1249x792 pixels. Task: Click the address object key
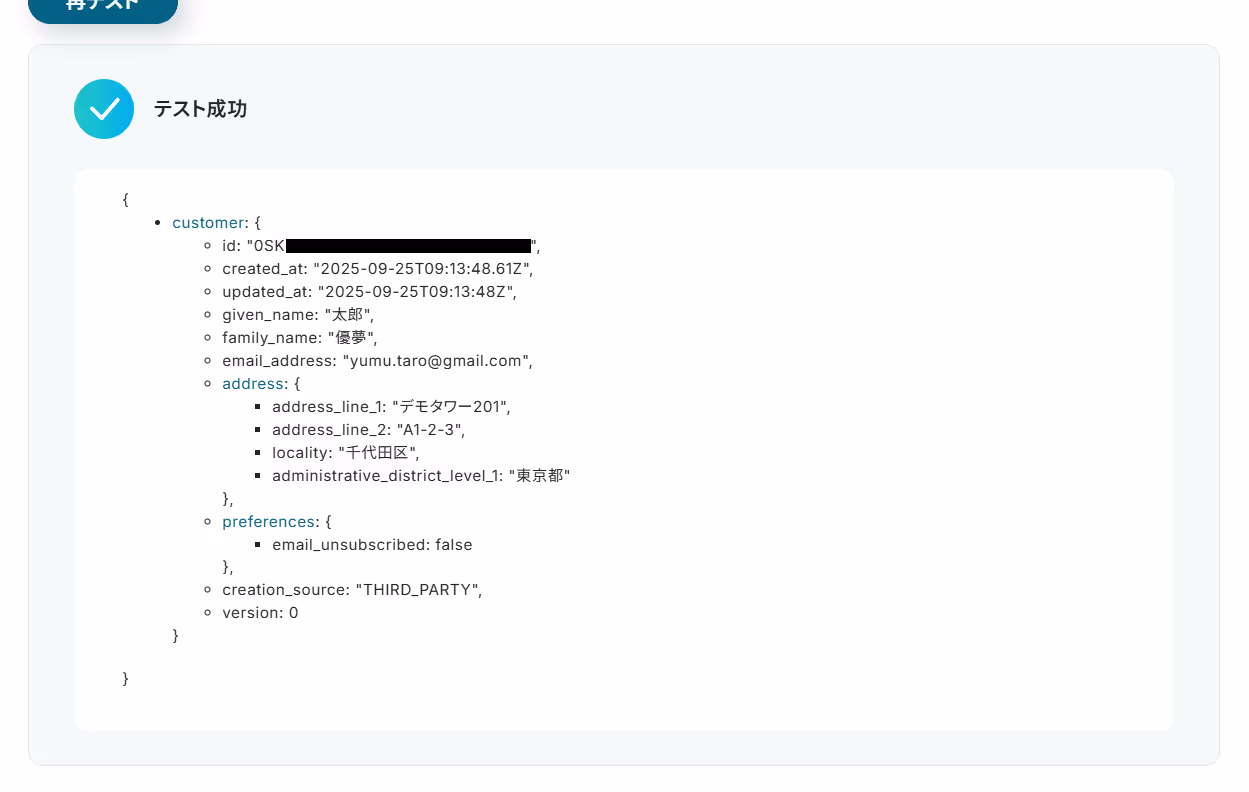coord(253,384)
